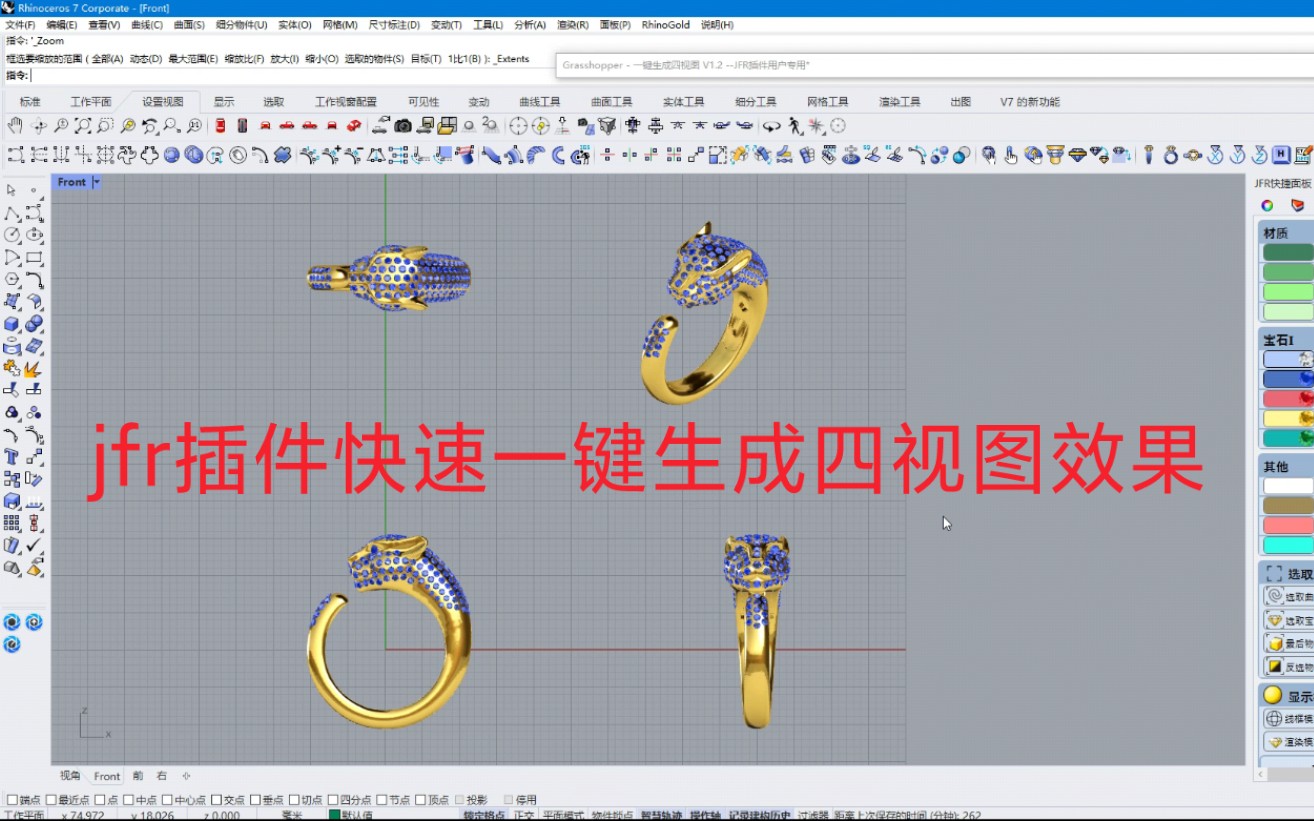Enable the 端点 osnap checkbox
Screen dimensions: 1314x821
(x=11, y=799)
